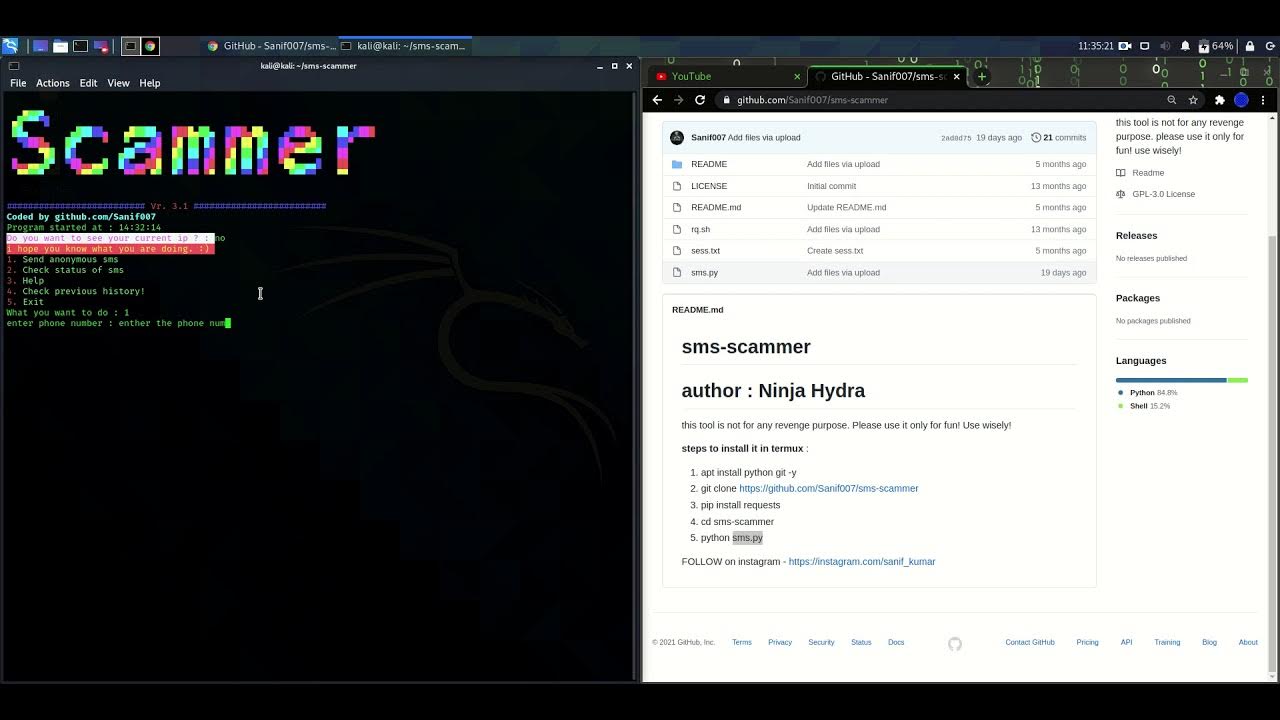Click the terminal window menu icon in titlebar
This screenshot has width=1280, height=720.
[x=14, y=66]
